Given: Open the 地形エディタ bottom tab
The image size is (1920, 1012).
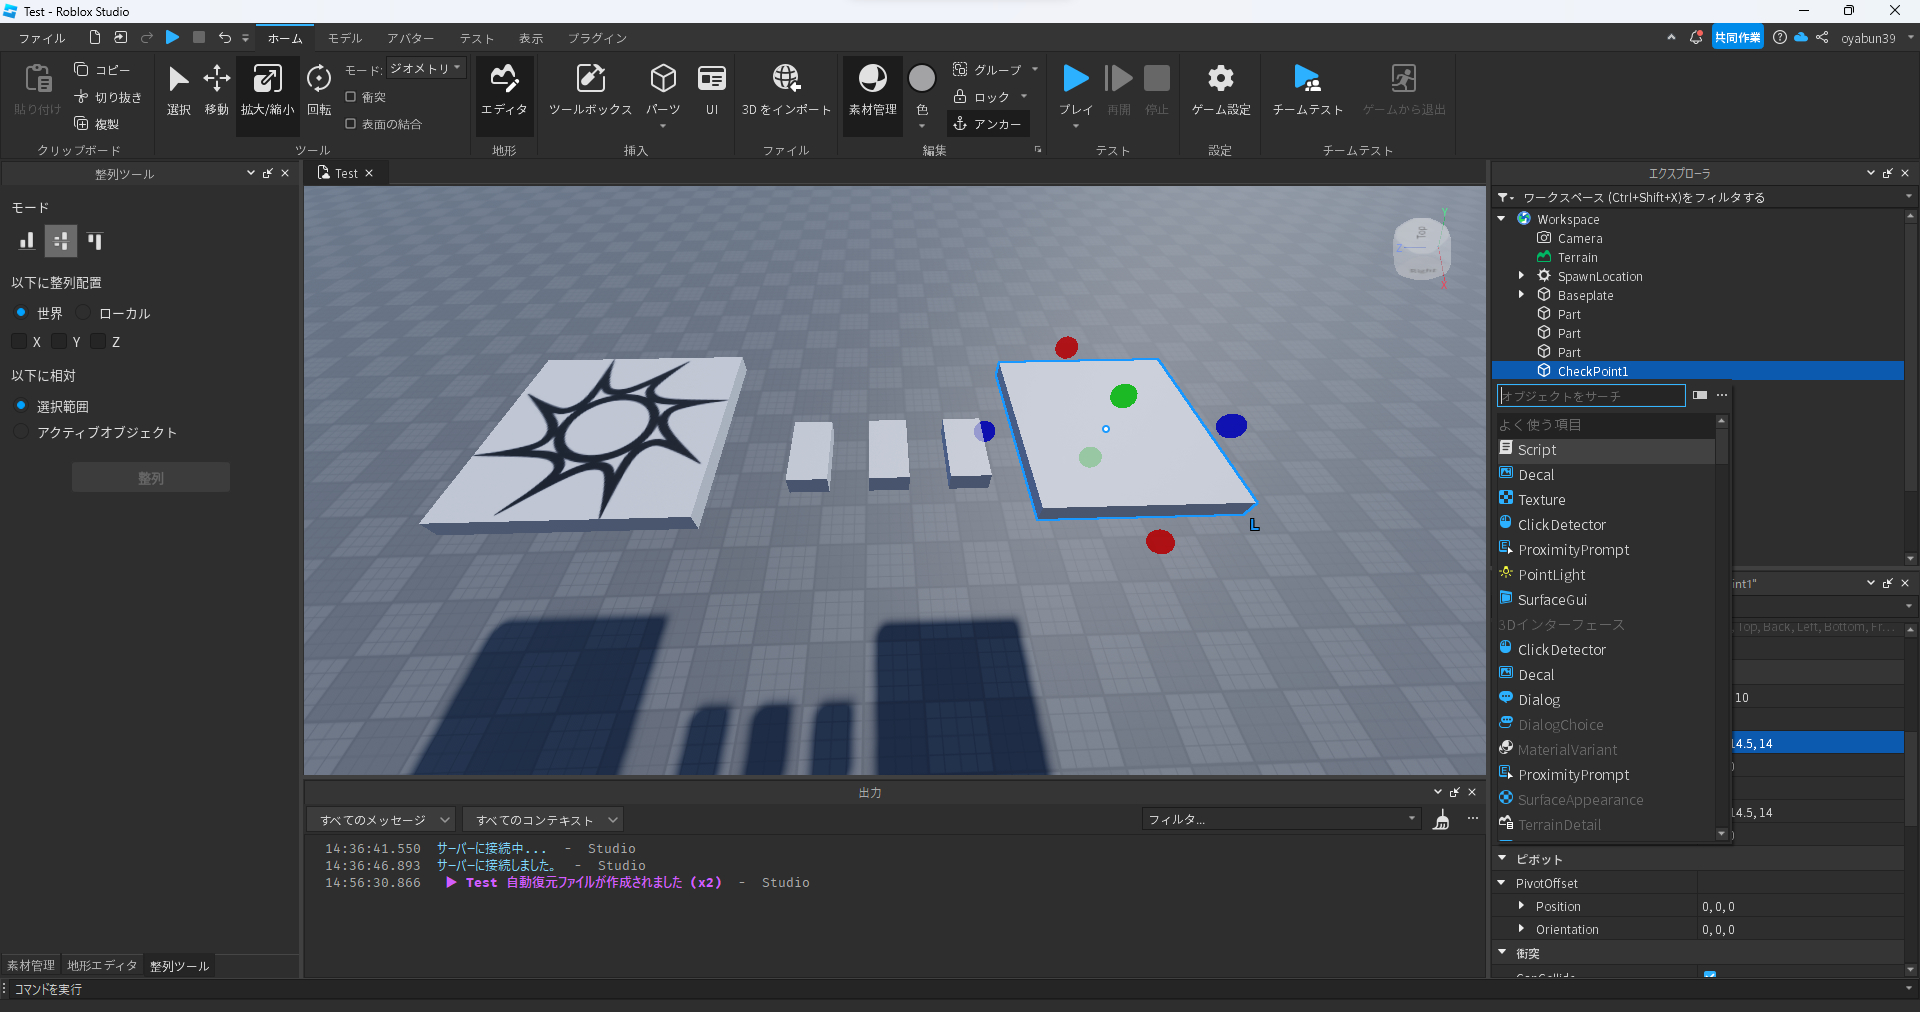Looking at the screenshot, I should tap(102, 966).
